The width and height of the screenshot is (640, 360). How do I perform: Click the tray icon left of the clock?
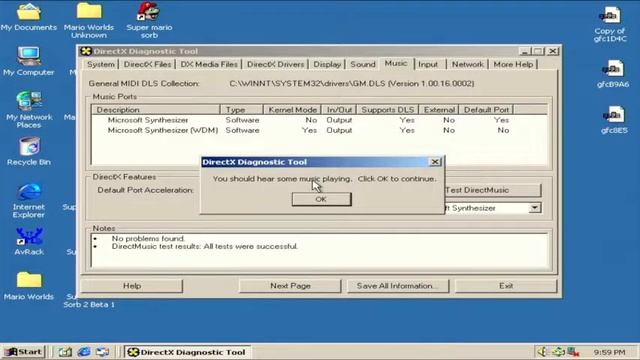(x=574, y=351)
